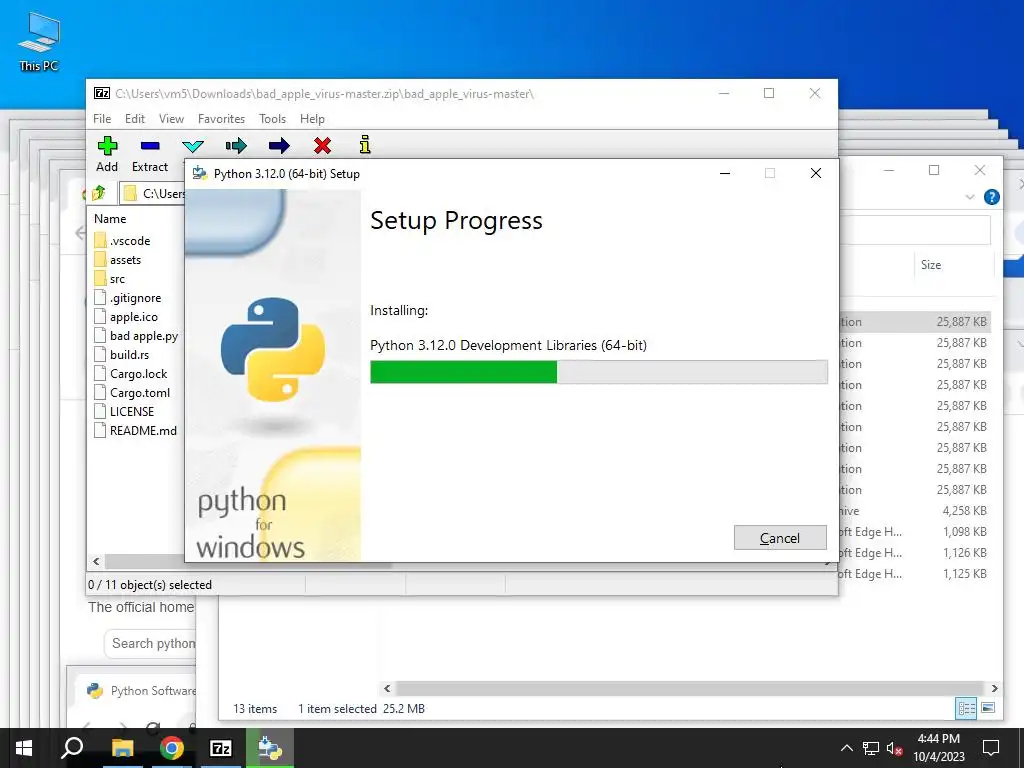Select the README.md file
The width and height of the screenshot is (1024, 768).
(x=136, y=430)
